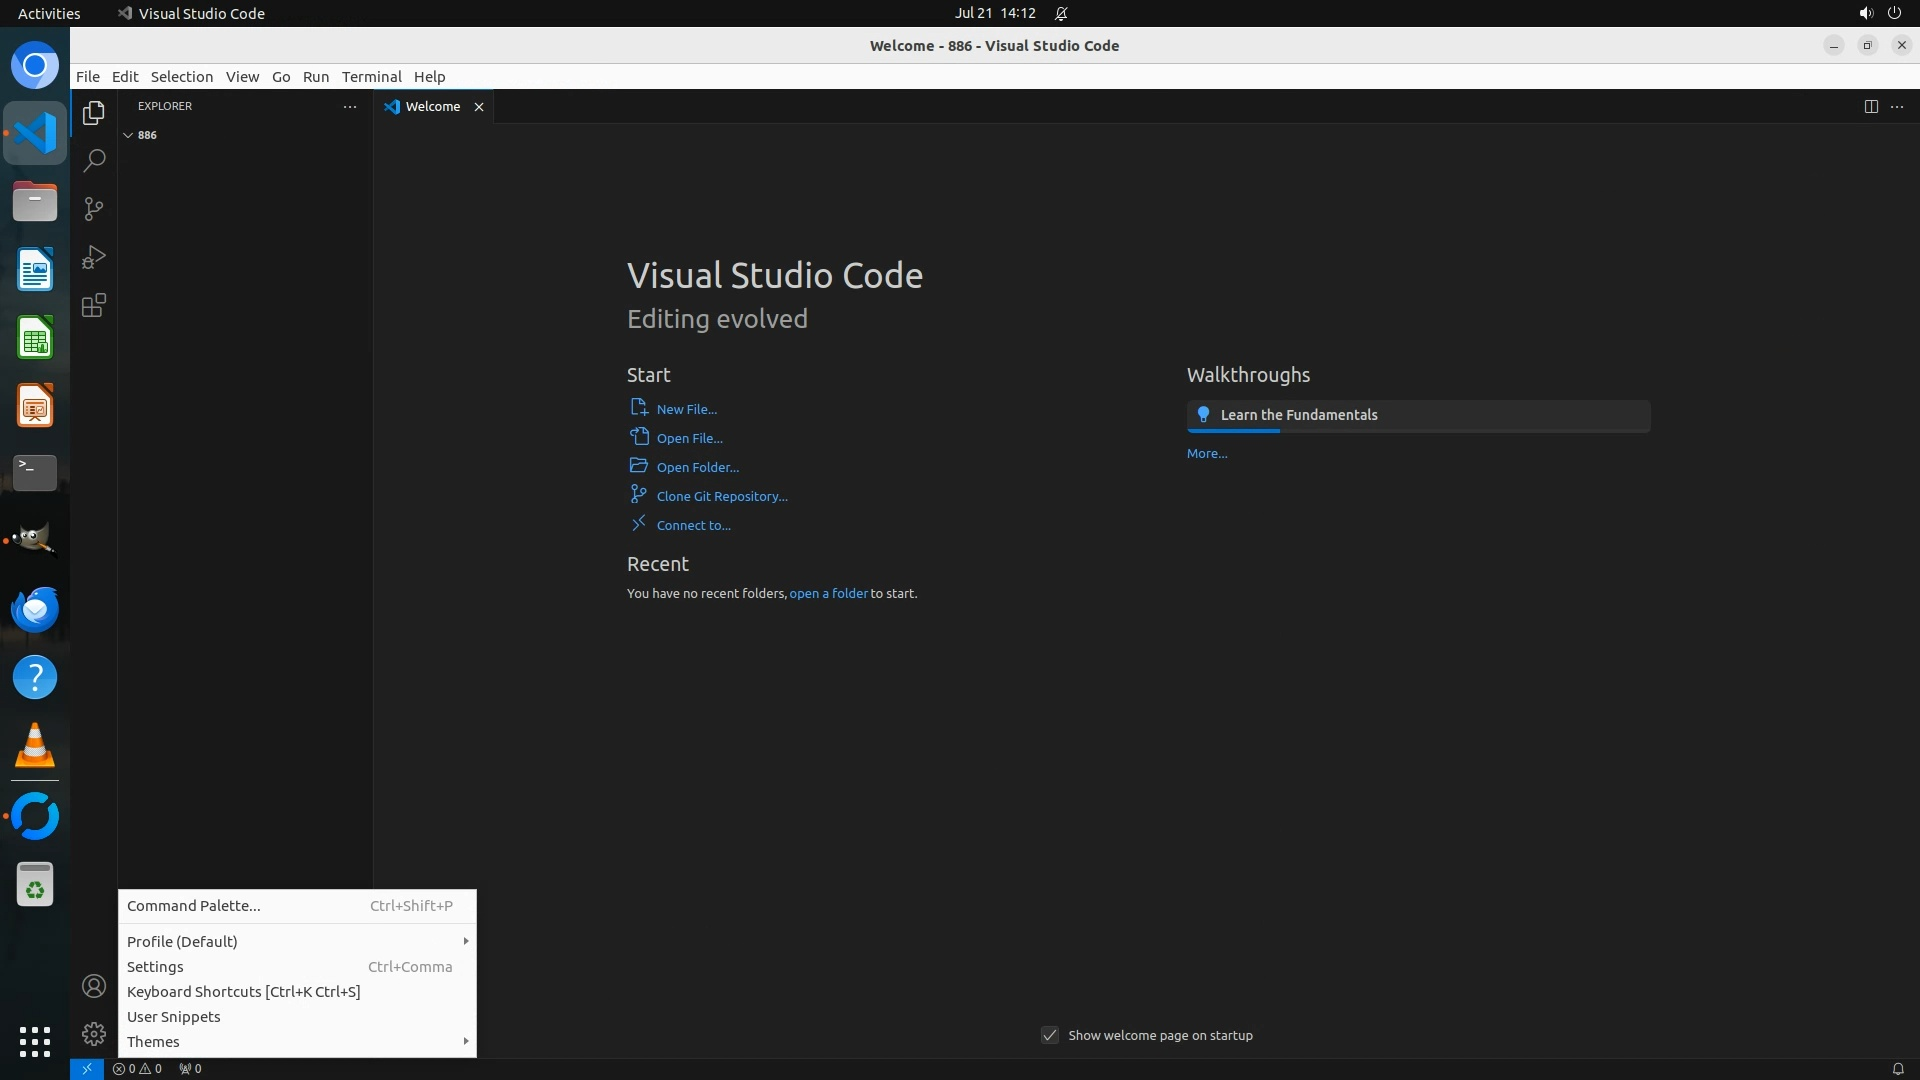Click Split Editor Right icon

click(1870, 107)
